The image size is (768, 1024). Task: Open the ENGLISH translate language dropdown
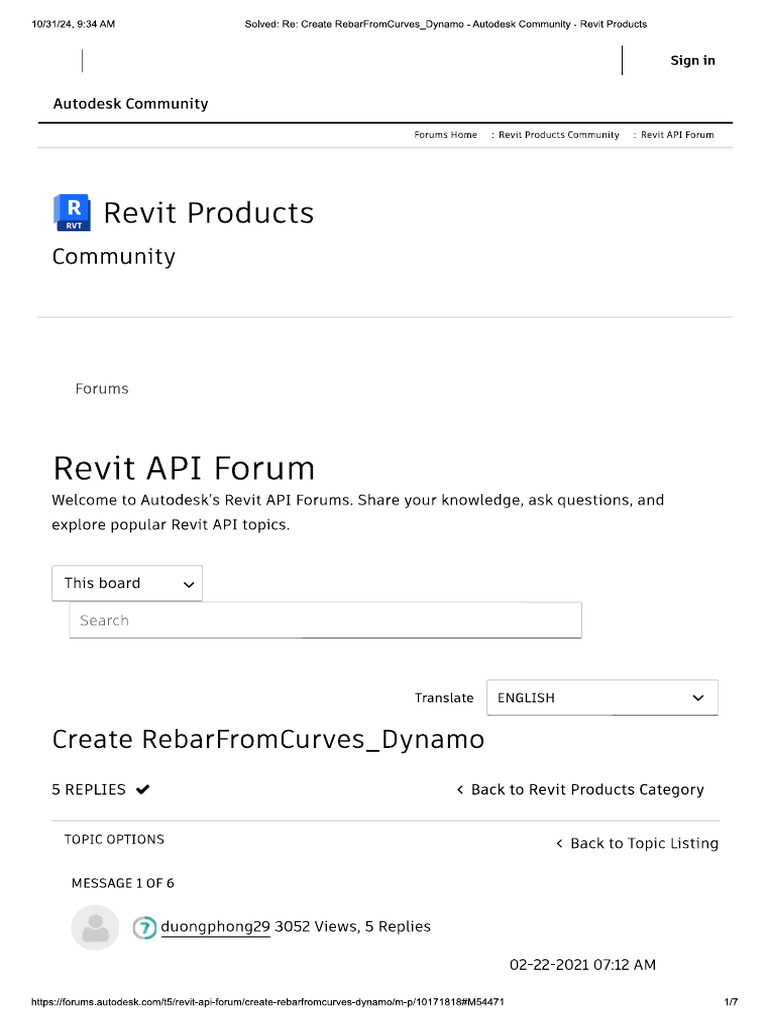pyautogui.click(x=602, y=697)
